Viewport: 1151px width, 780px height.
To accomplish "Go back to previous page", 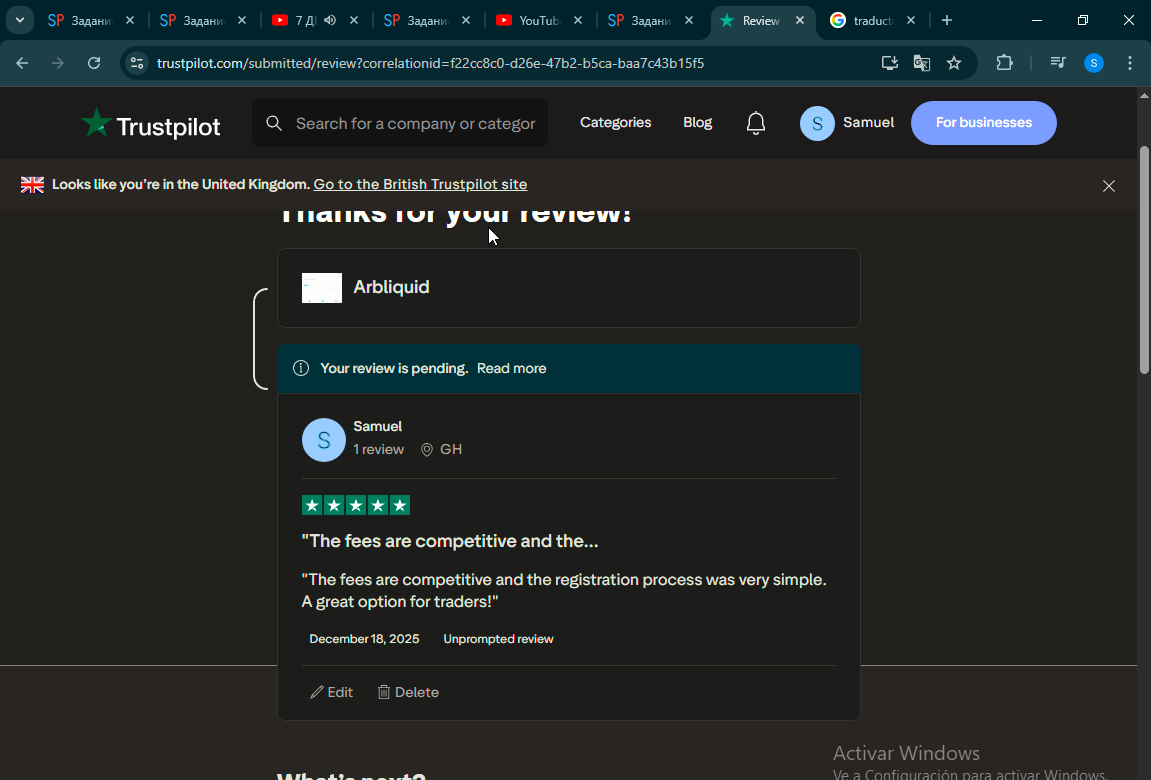I will 22,63.
